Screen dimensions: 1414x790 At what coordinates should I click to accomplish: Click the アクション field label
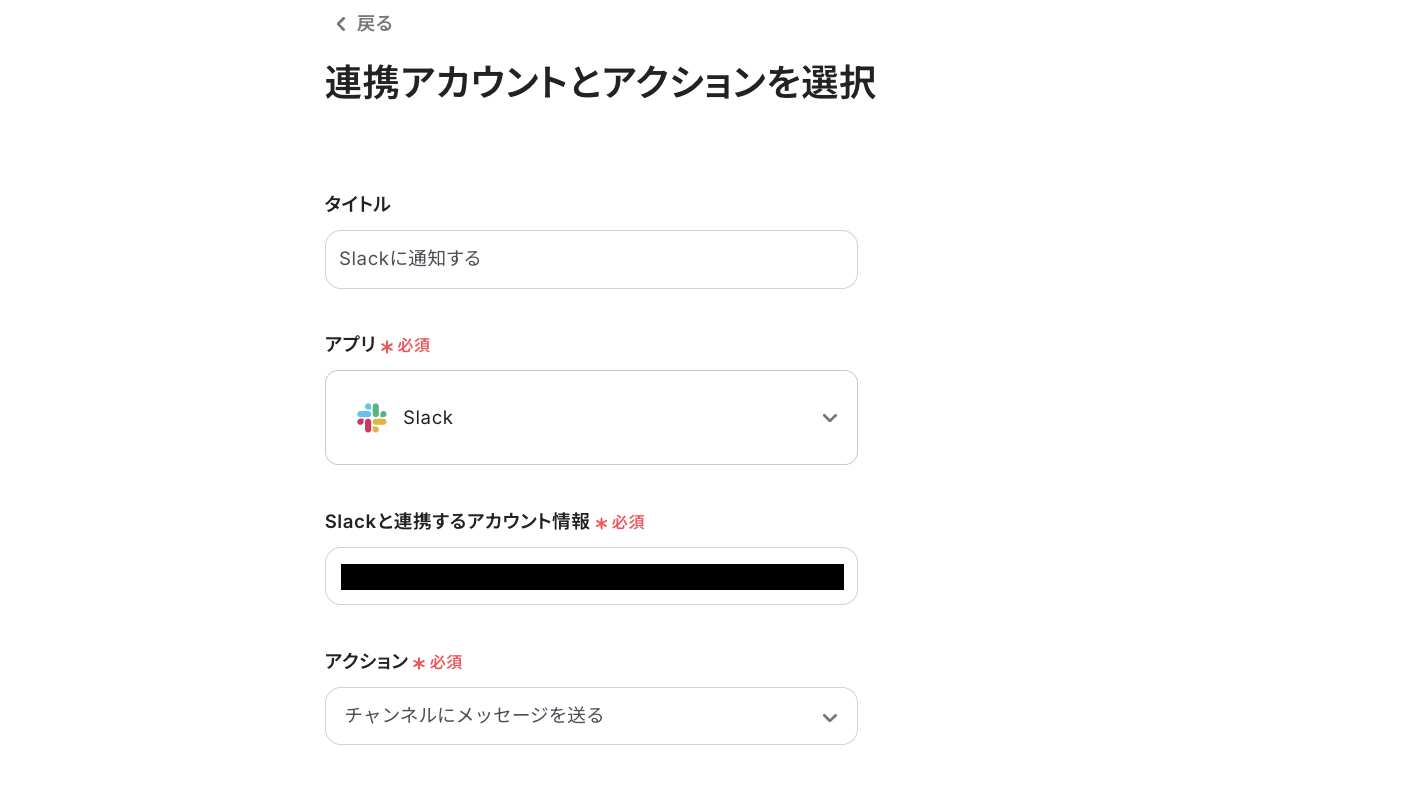pos(366,661)
